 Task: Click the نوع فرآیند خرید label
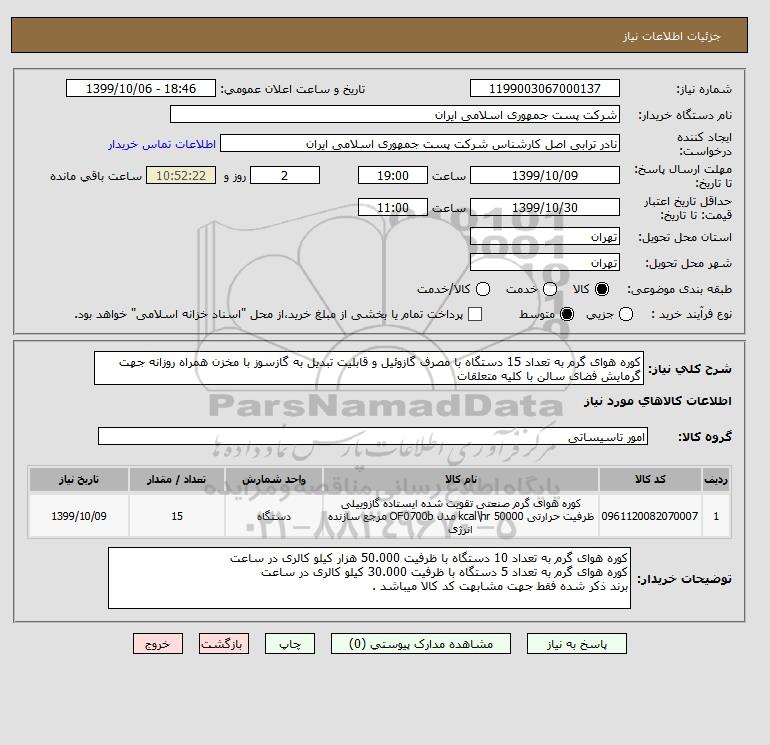click(691, 314)
